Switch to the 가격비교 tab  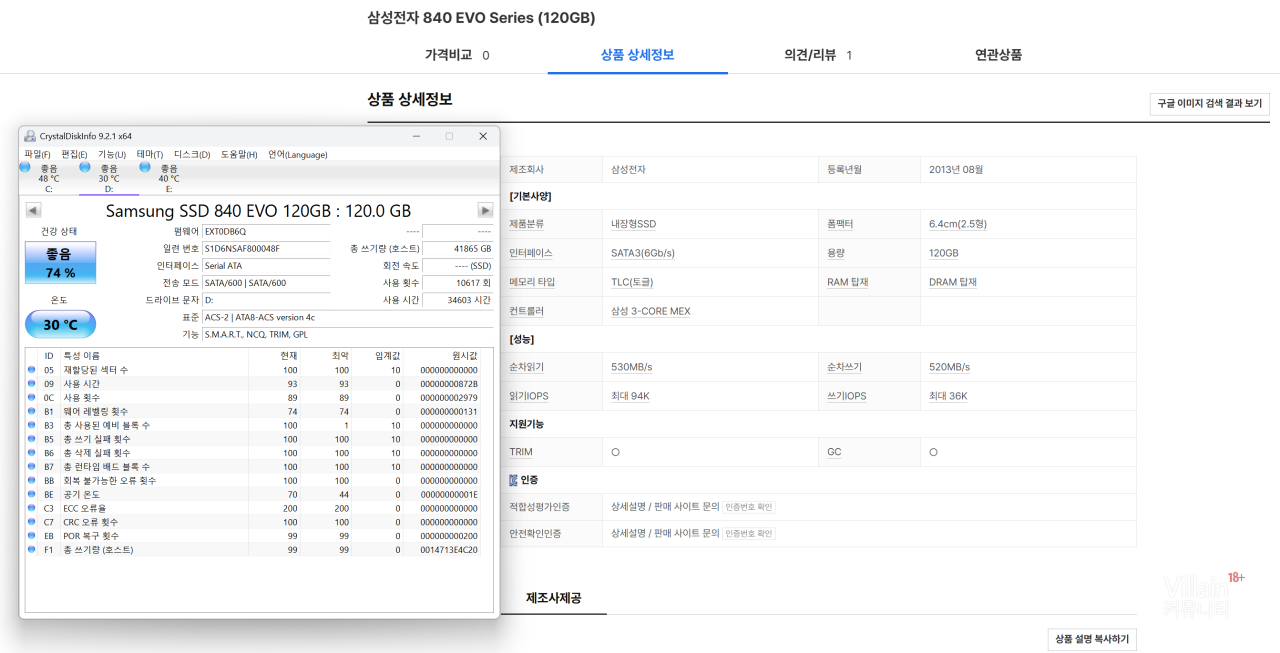click(457, 55)
